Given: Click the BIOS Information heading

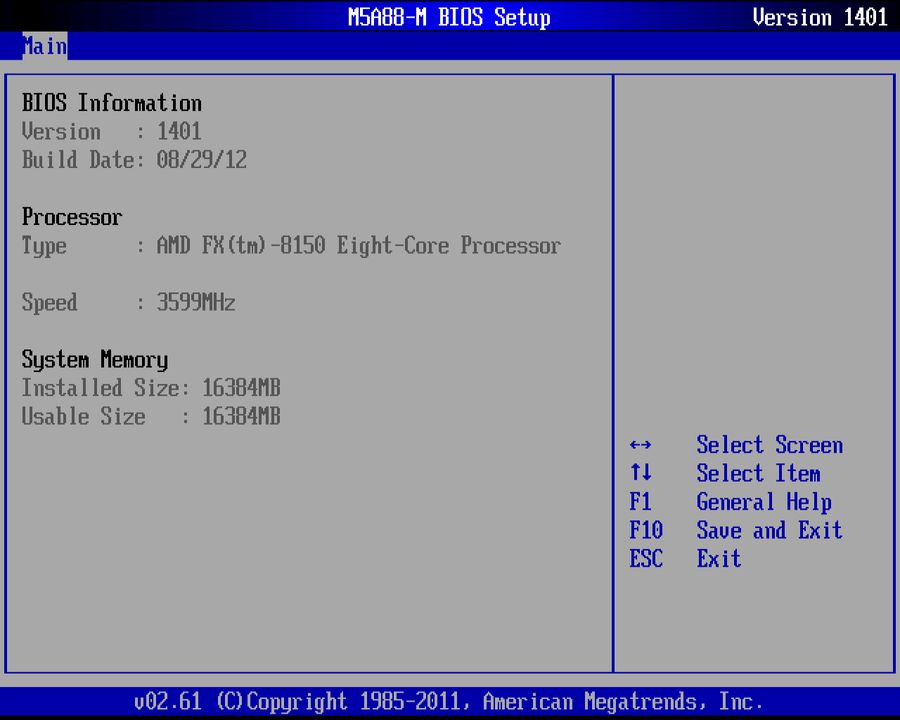Looking at the screenshot, I should [112, 103].
